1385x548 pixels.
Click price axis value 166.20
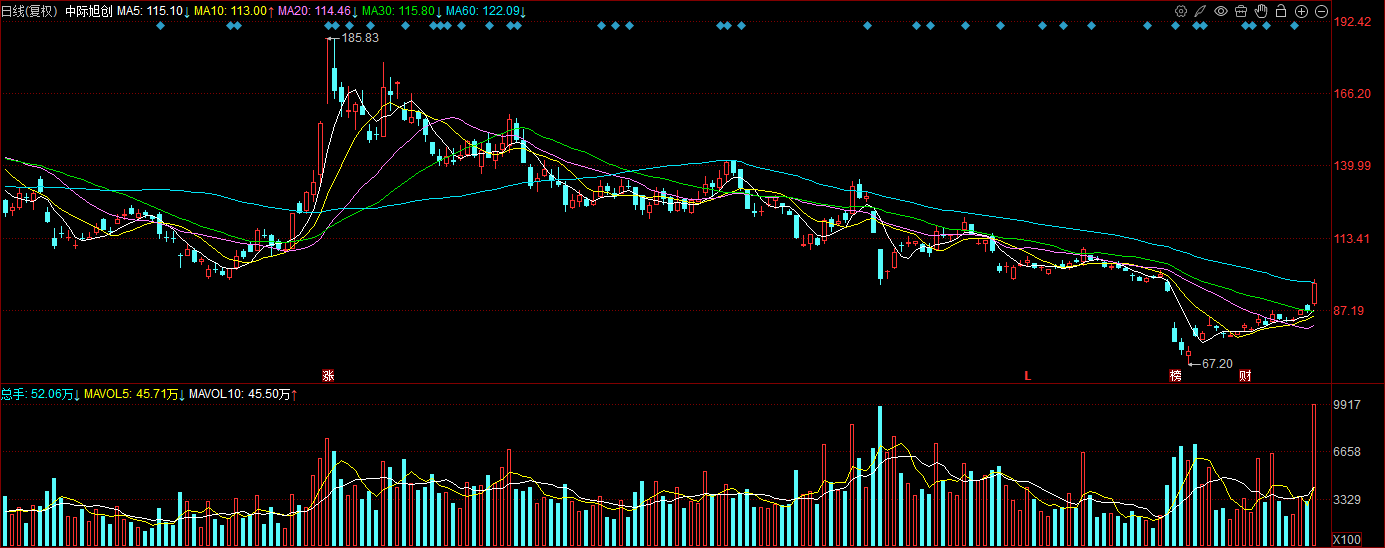(x=1353, y=94)
